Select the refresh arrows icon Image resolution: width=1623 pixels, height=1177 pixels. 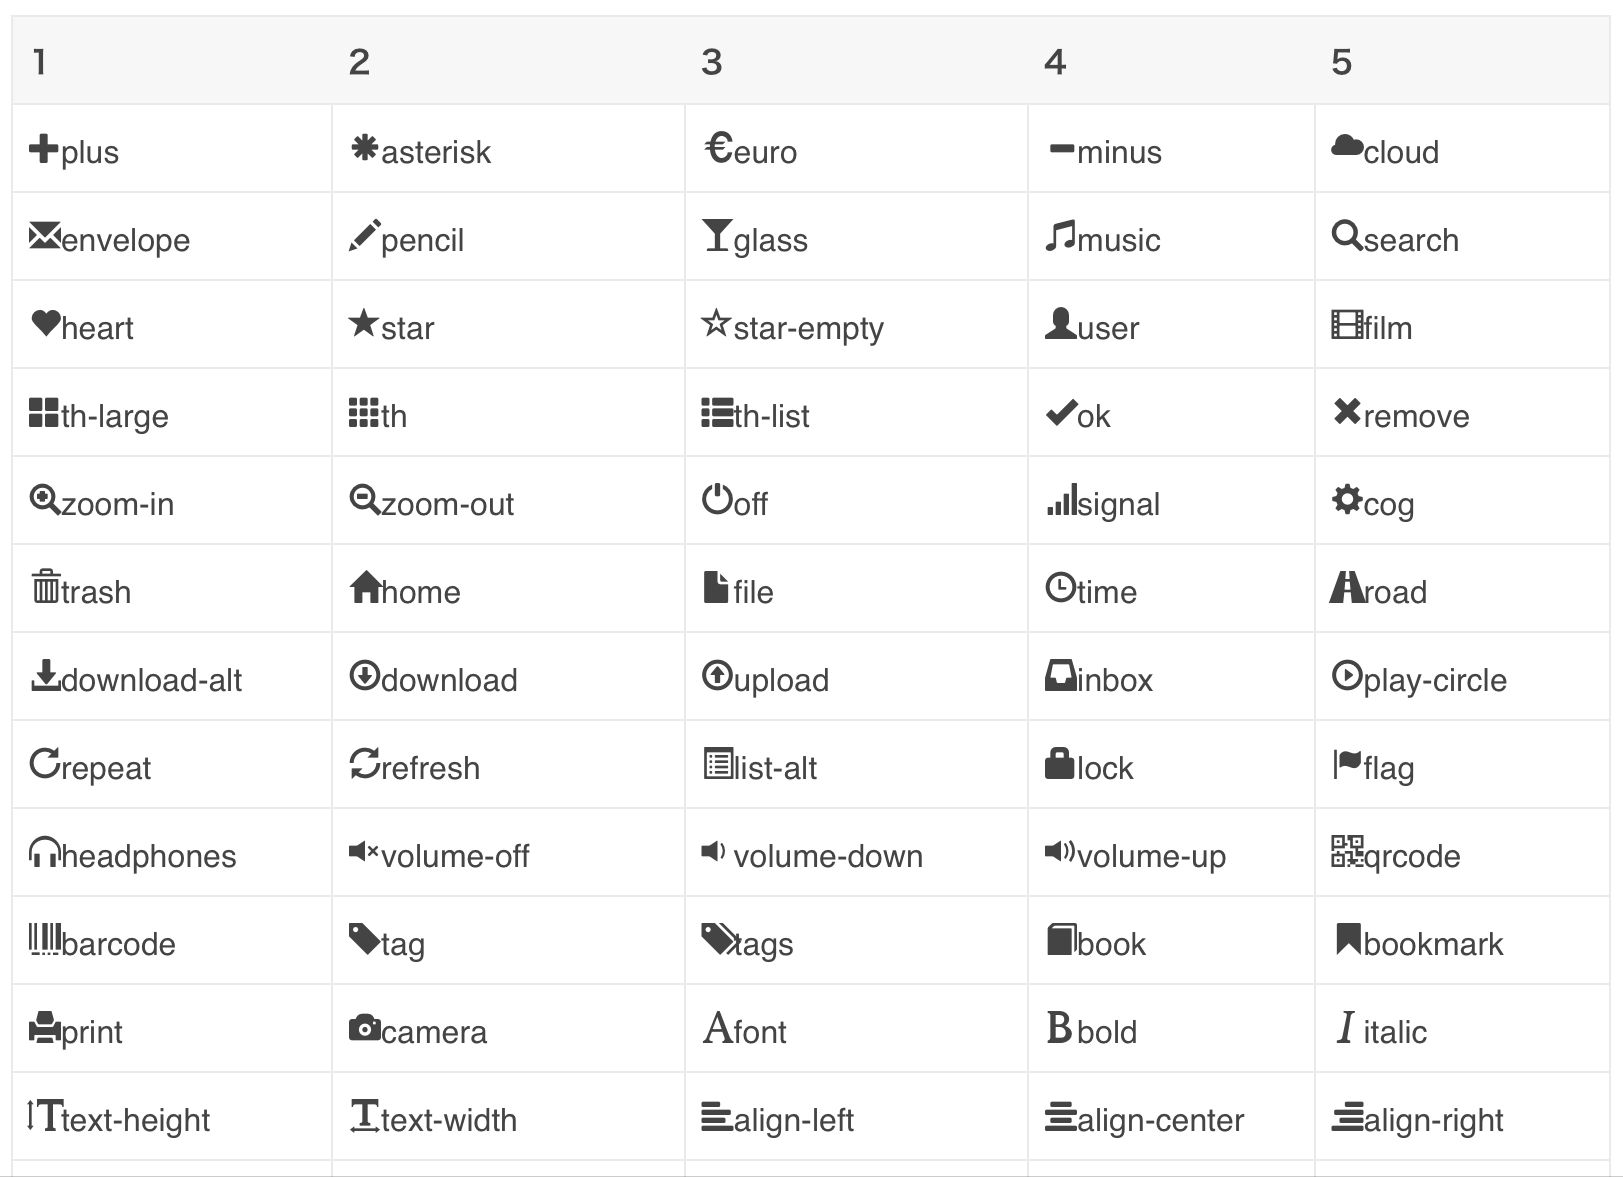[x=364, y=763]
